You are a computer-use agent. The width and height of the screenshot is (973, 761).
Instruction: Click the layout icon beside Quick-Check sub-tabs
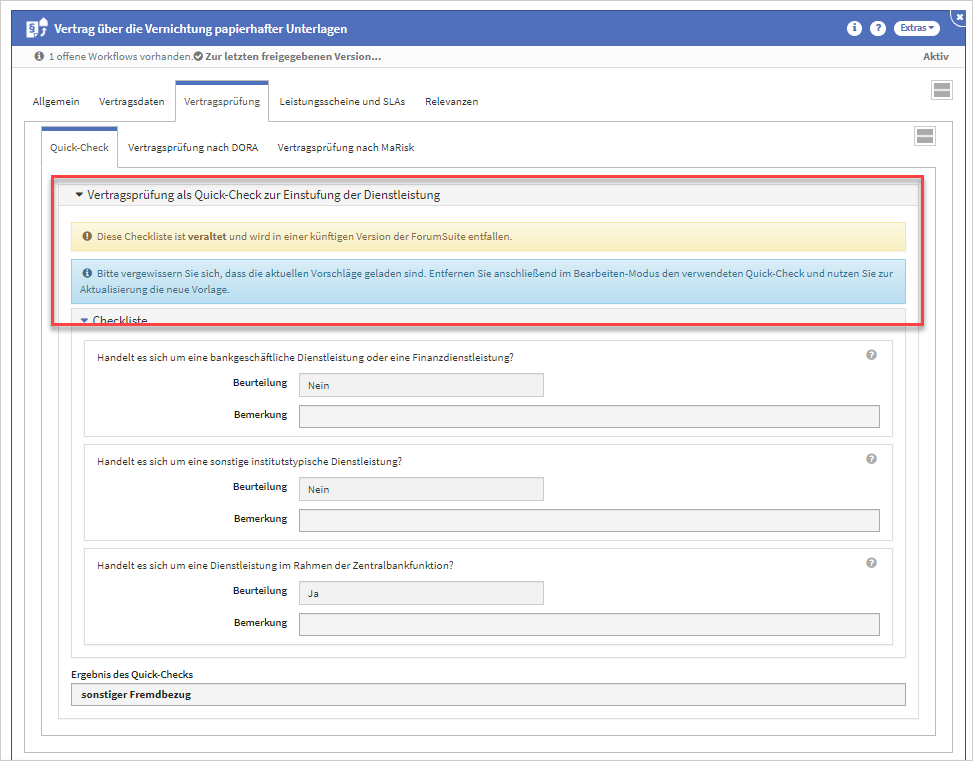pos(924,137)
